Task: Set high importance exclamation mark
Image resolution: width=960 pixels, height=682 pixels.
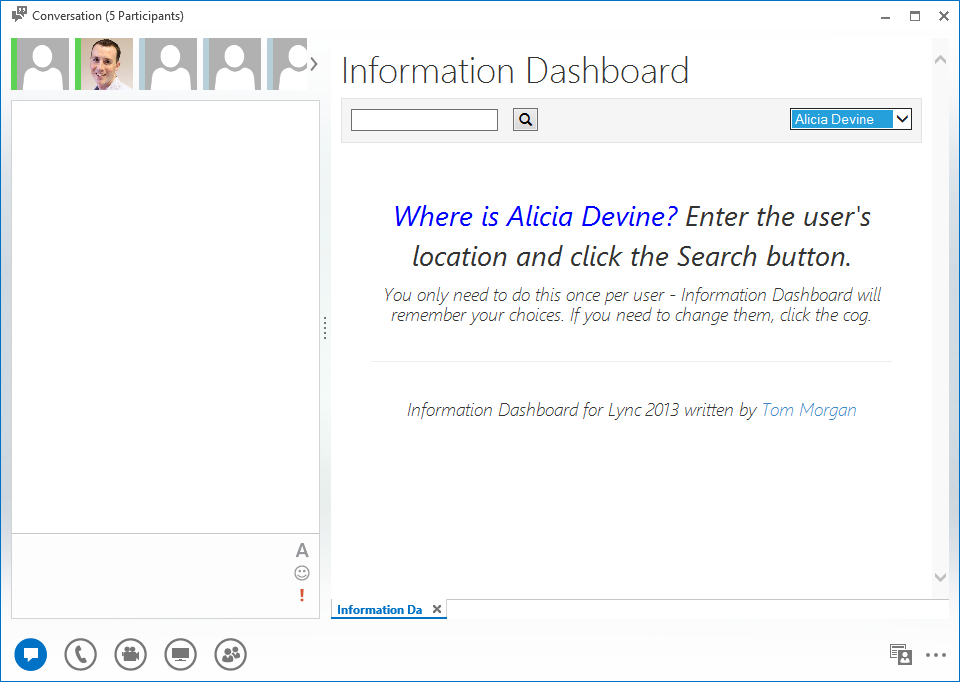Action: [302, 594]
